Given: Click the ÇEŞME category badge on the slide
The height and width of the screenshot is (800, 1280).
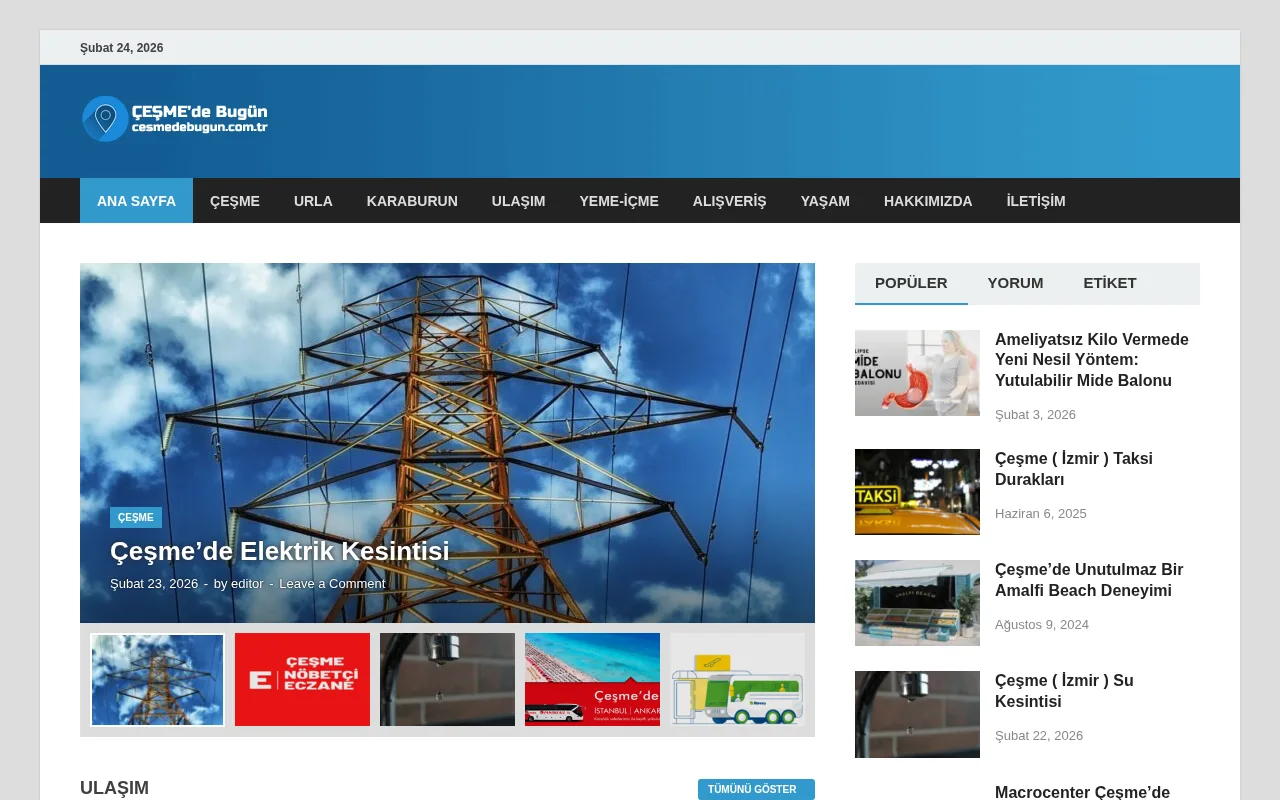Looking at the screenshot, I should coord(135,517).
